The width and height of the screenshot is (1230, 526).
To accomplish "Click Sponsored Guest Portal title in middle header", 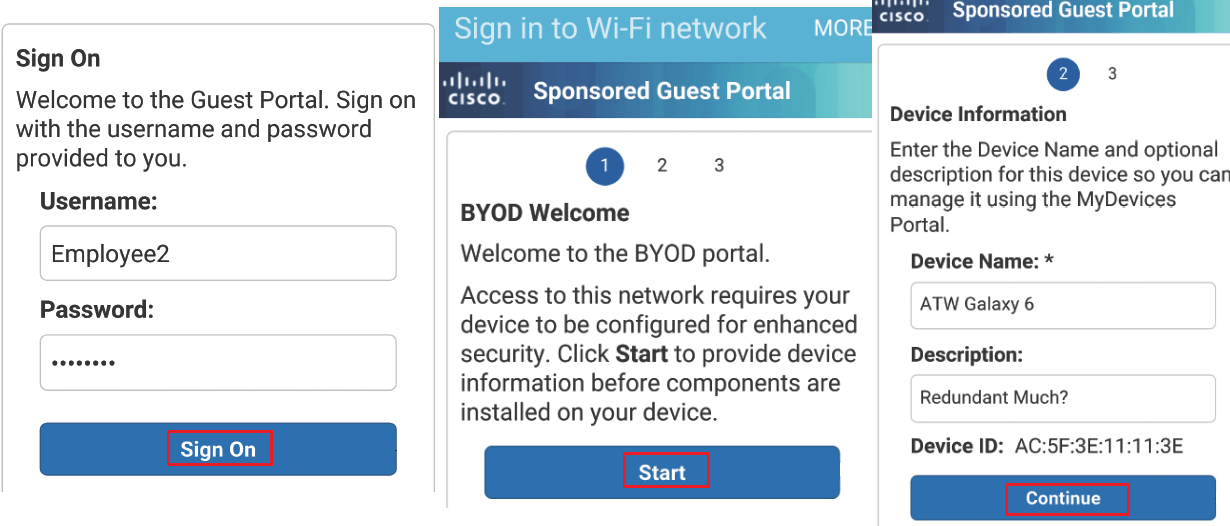I will pos(662,91).
